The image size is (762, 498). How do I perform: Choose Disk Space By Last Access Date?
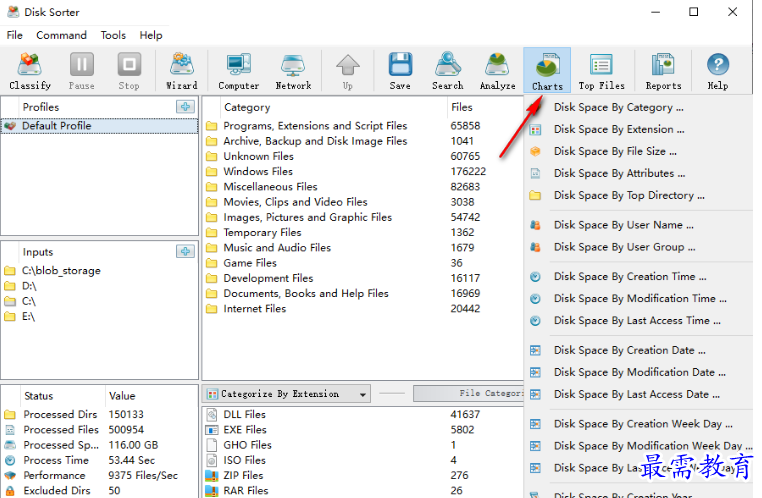pos(639,394)
